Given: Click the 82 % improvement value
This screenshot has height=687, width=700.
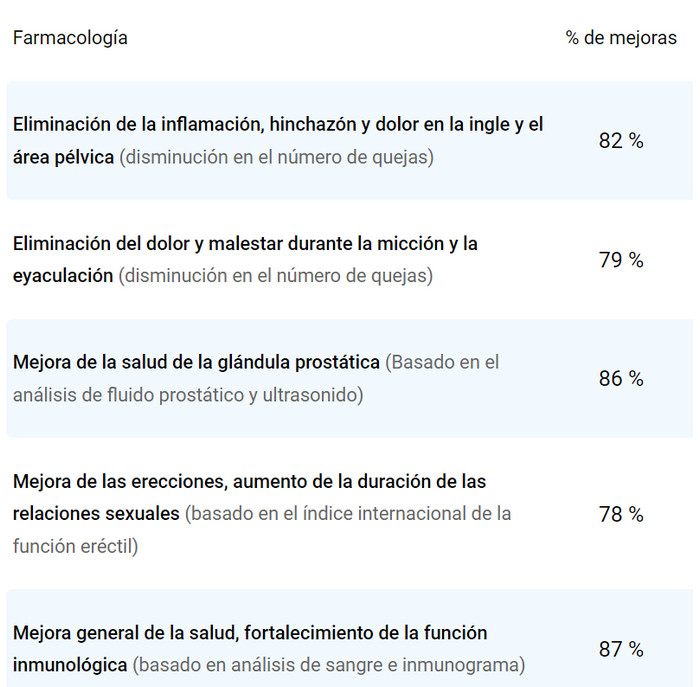Looking at the screenshot, I should [x=621, y=141].
